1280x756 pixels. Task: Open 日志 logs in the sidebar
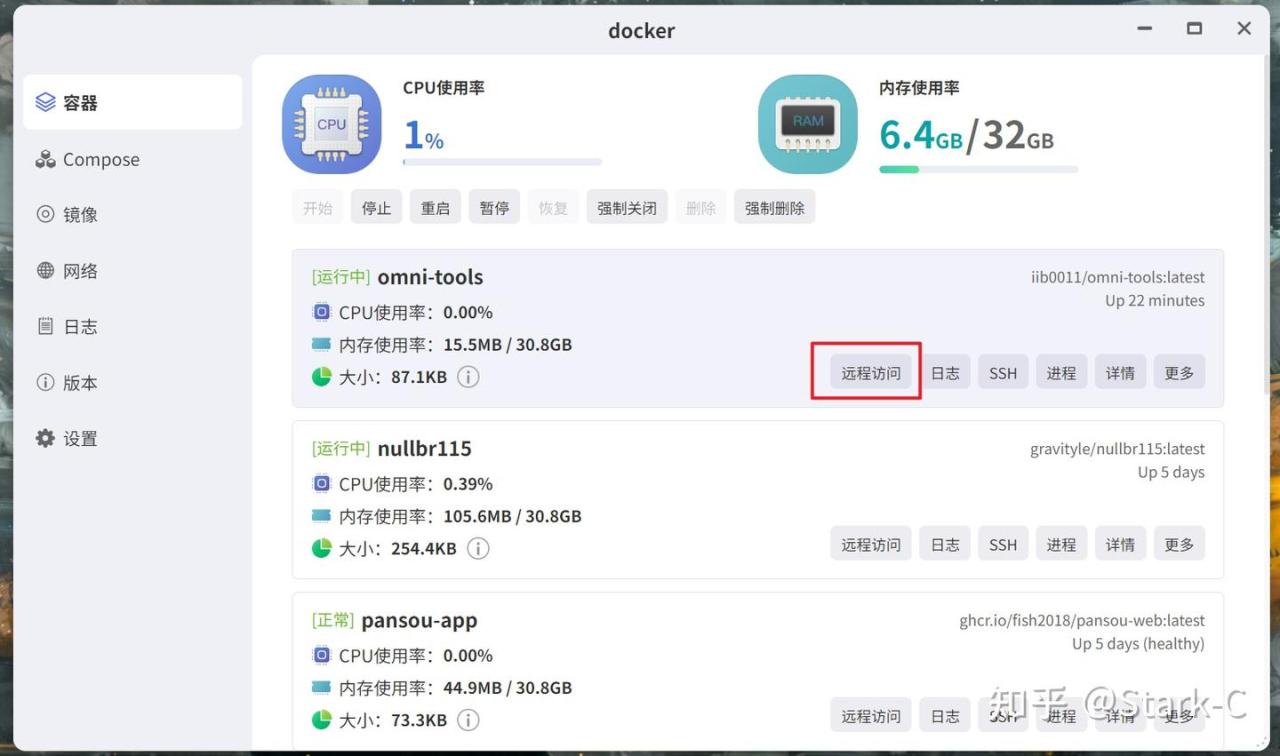click(x=68, y=326)
